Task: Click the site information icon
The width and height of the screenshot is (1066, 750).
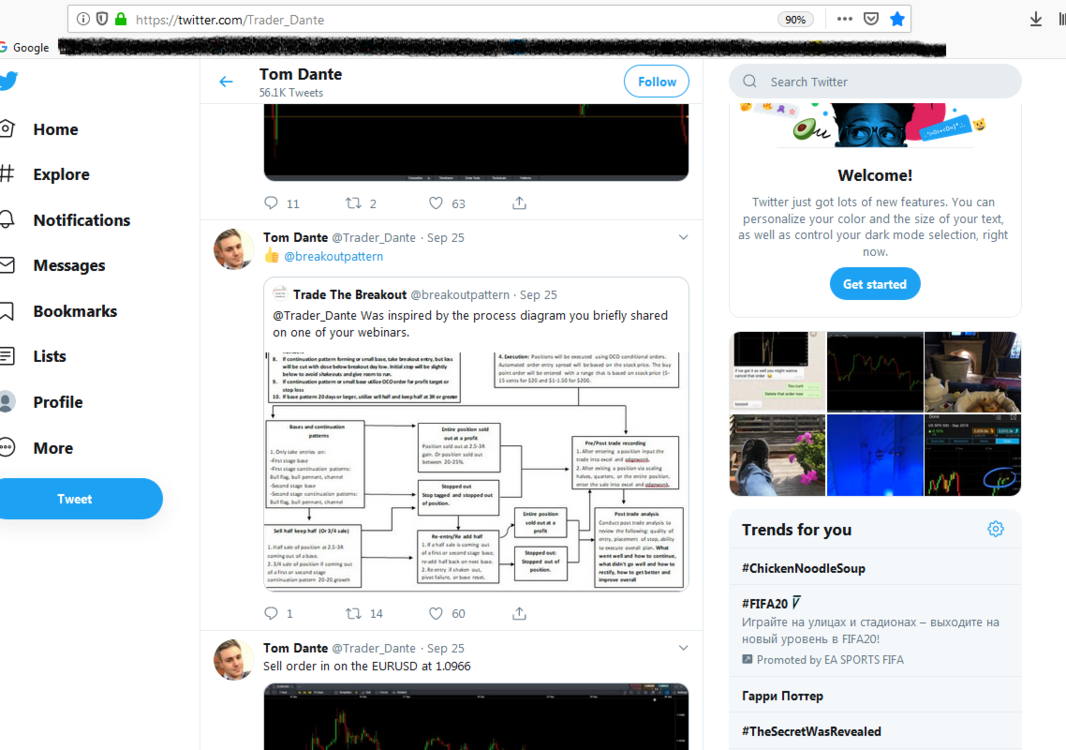Action: coord(83,19)
